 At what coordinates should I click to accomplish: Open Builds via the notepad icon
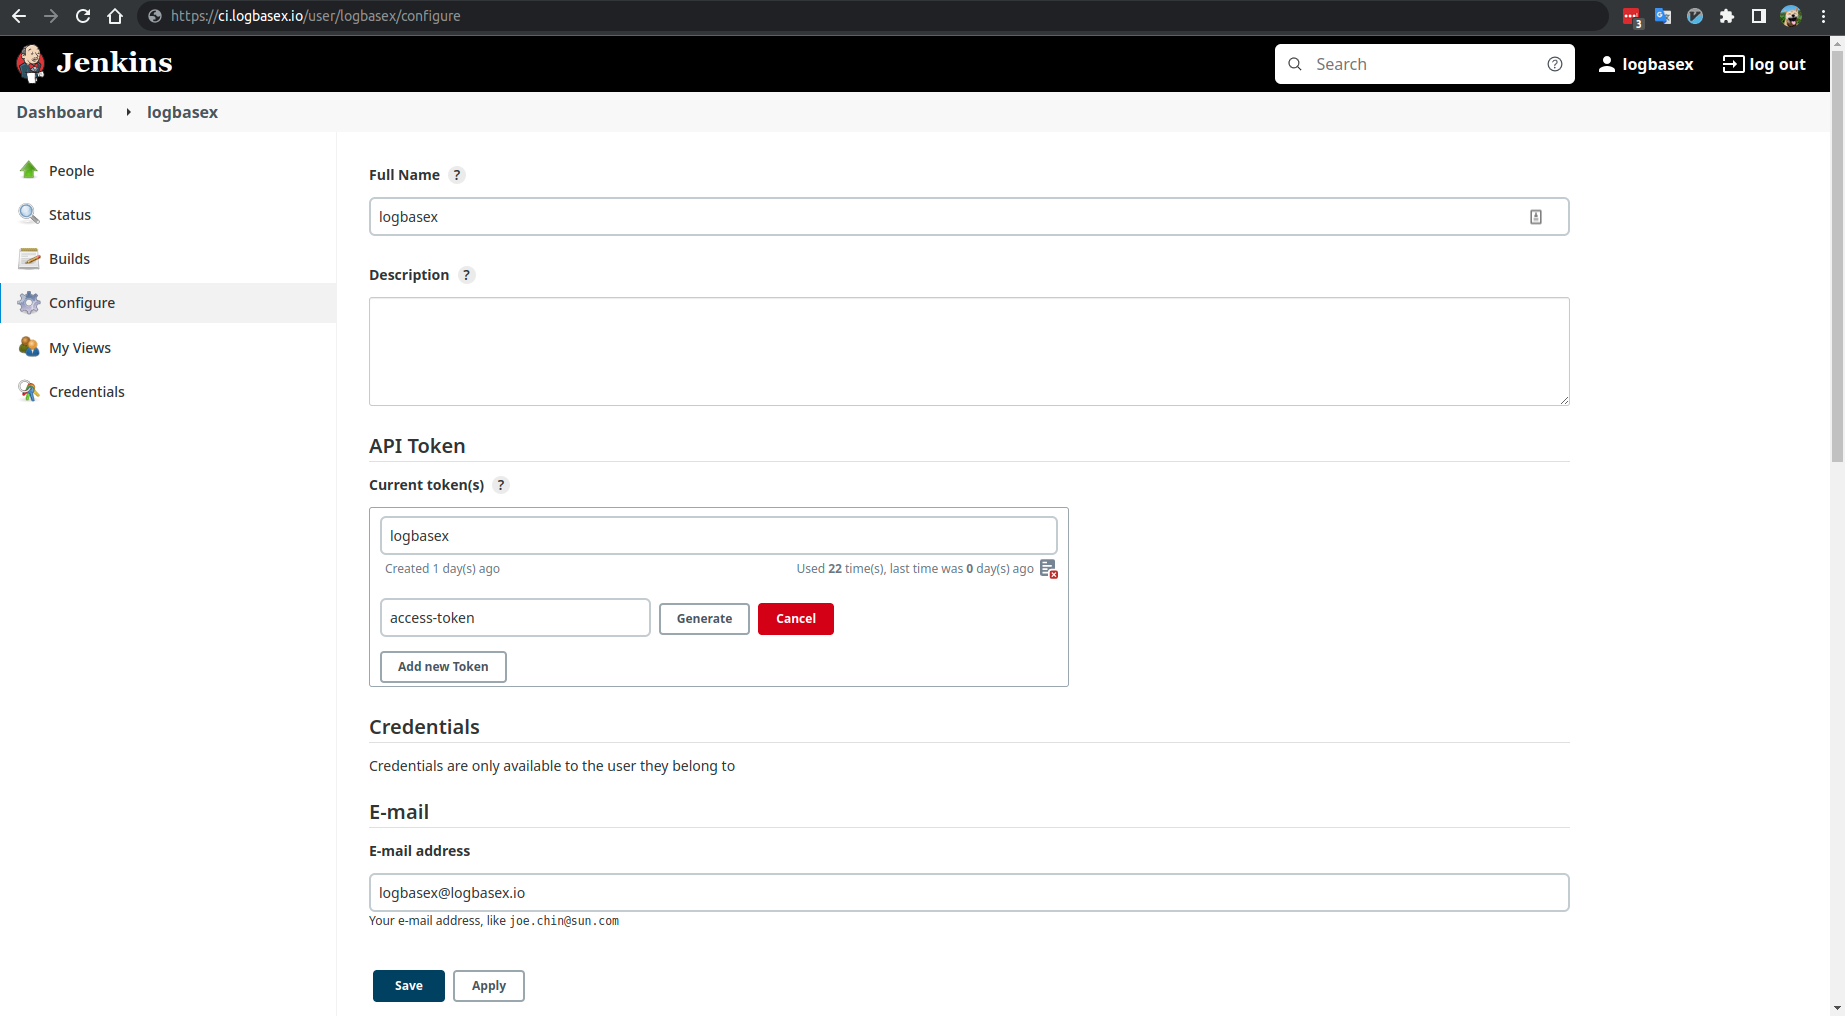(29, 258)
